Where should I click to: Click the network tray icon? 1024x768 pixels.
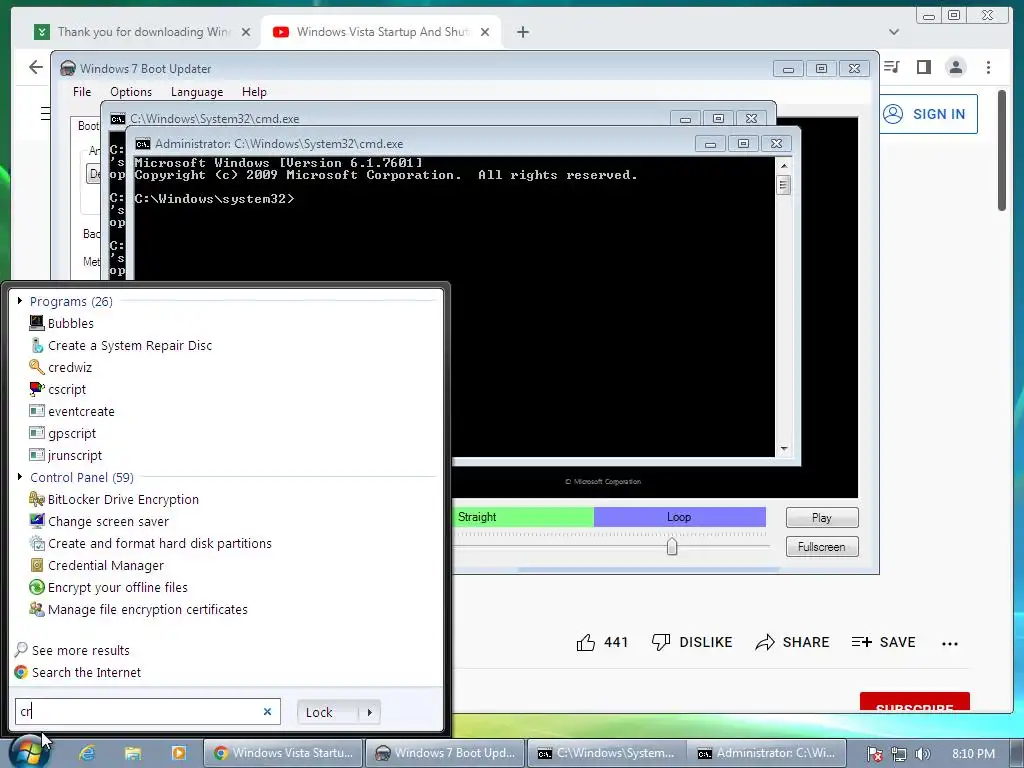point(899,754)
